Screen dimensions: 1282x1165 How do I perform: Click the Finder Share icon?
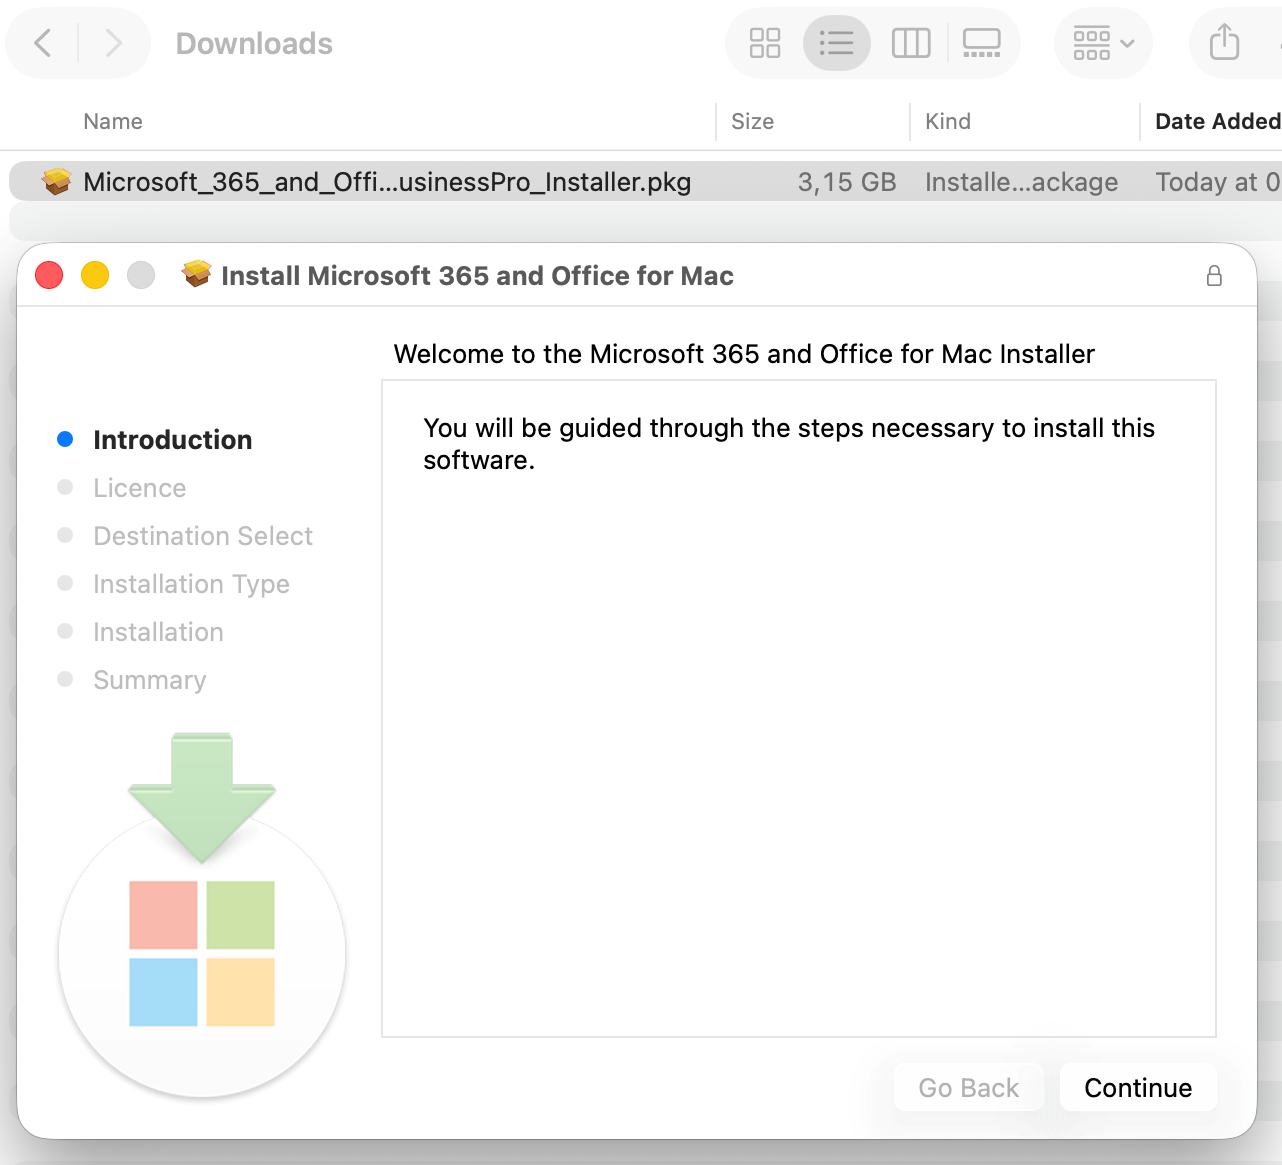pos(1224,43)
